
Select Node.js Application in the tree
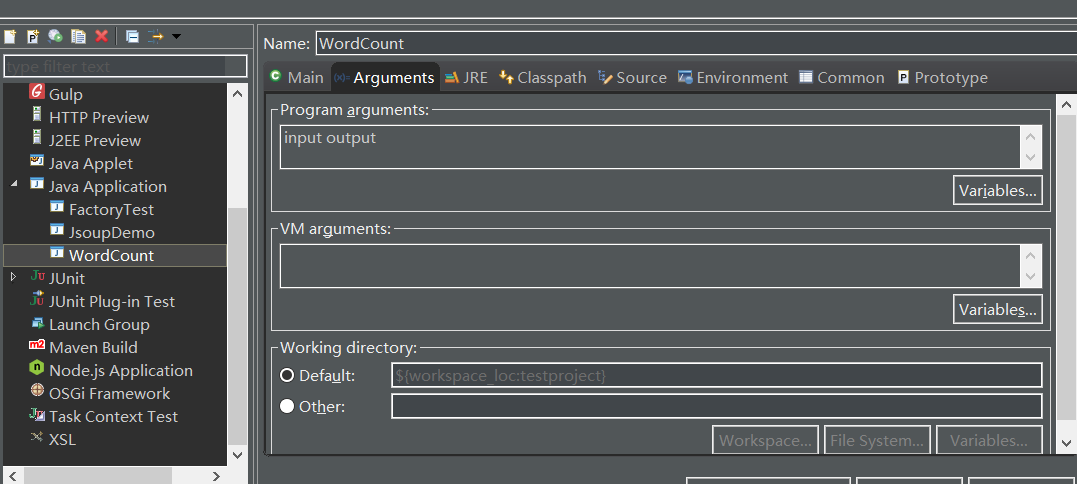(x=121, y=371)
